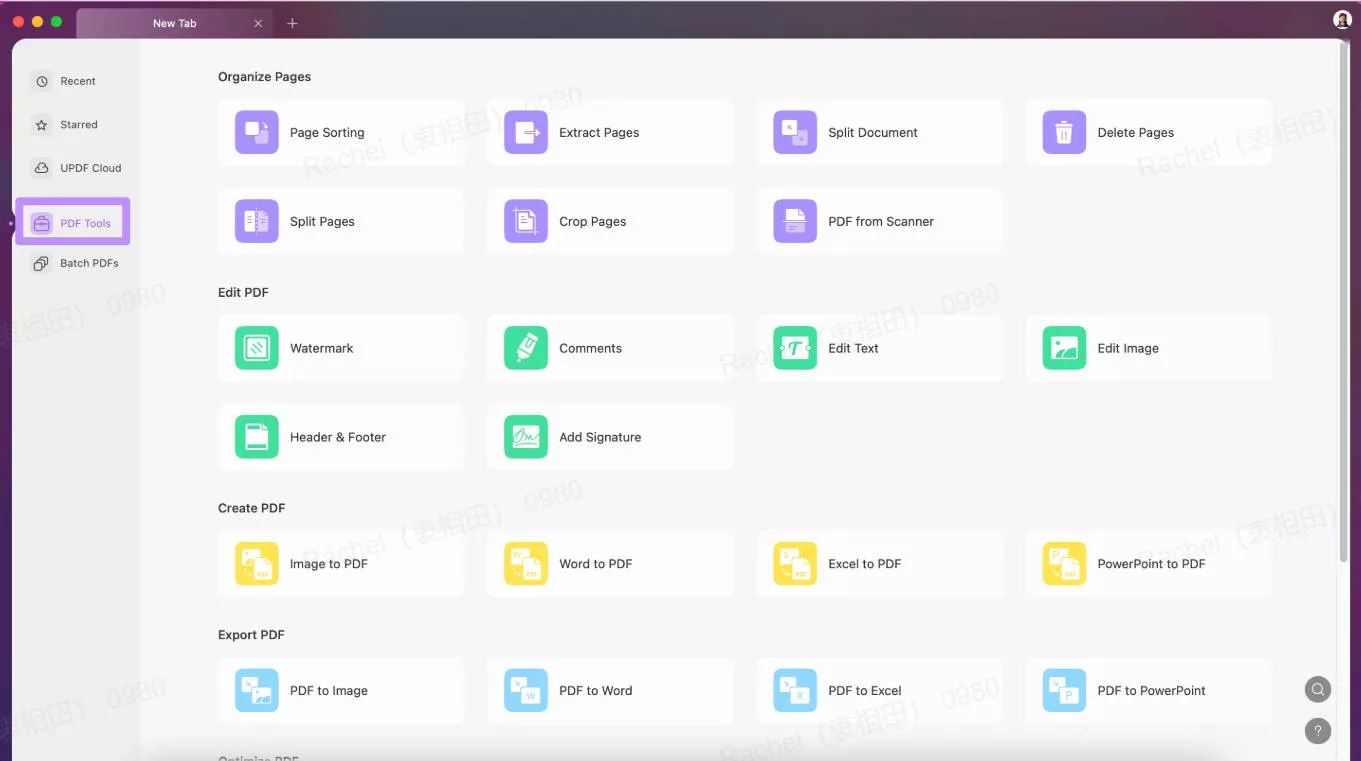This screenshot has width=1361, height=761.
Task: Click the Edit Image label
Action: [1128, 349]
